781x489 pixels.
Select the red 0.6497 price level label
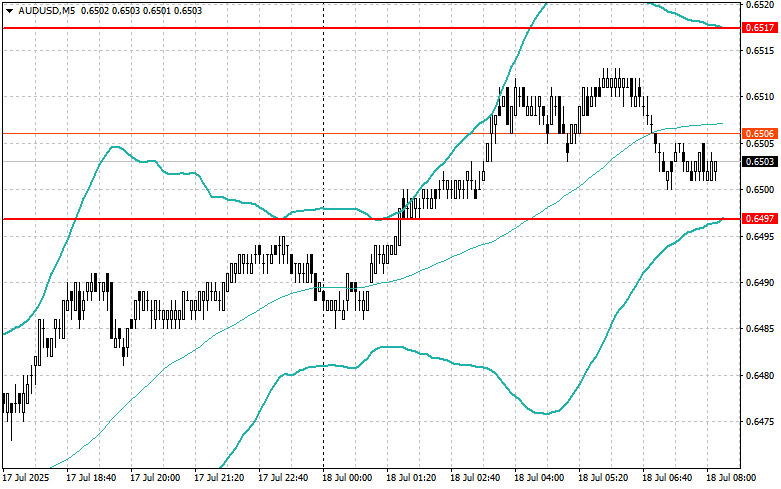[x=760, y=219]
